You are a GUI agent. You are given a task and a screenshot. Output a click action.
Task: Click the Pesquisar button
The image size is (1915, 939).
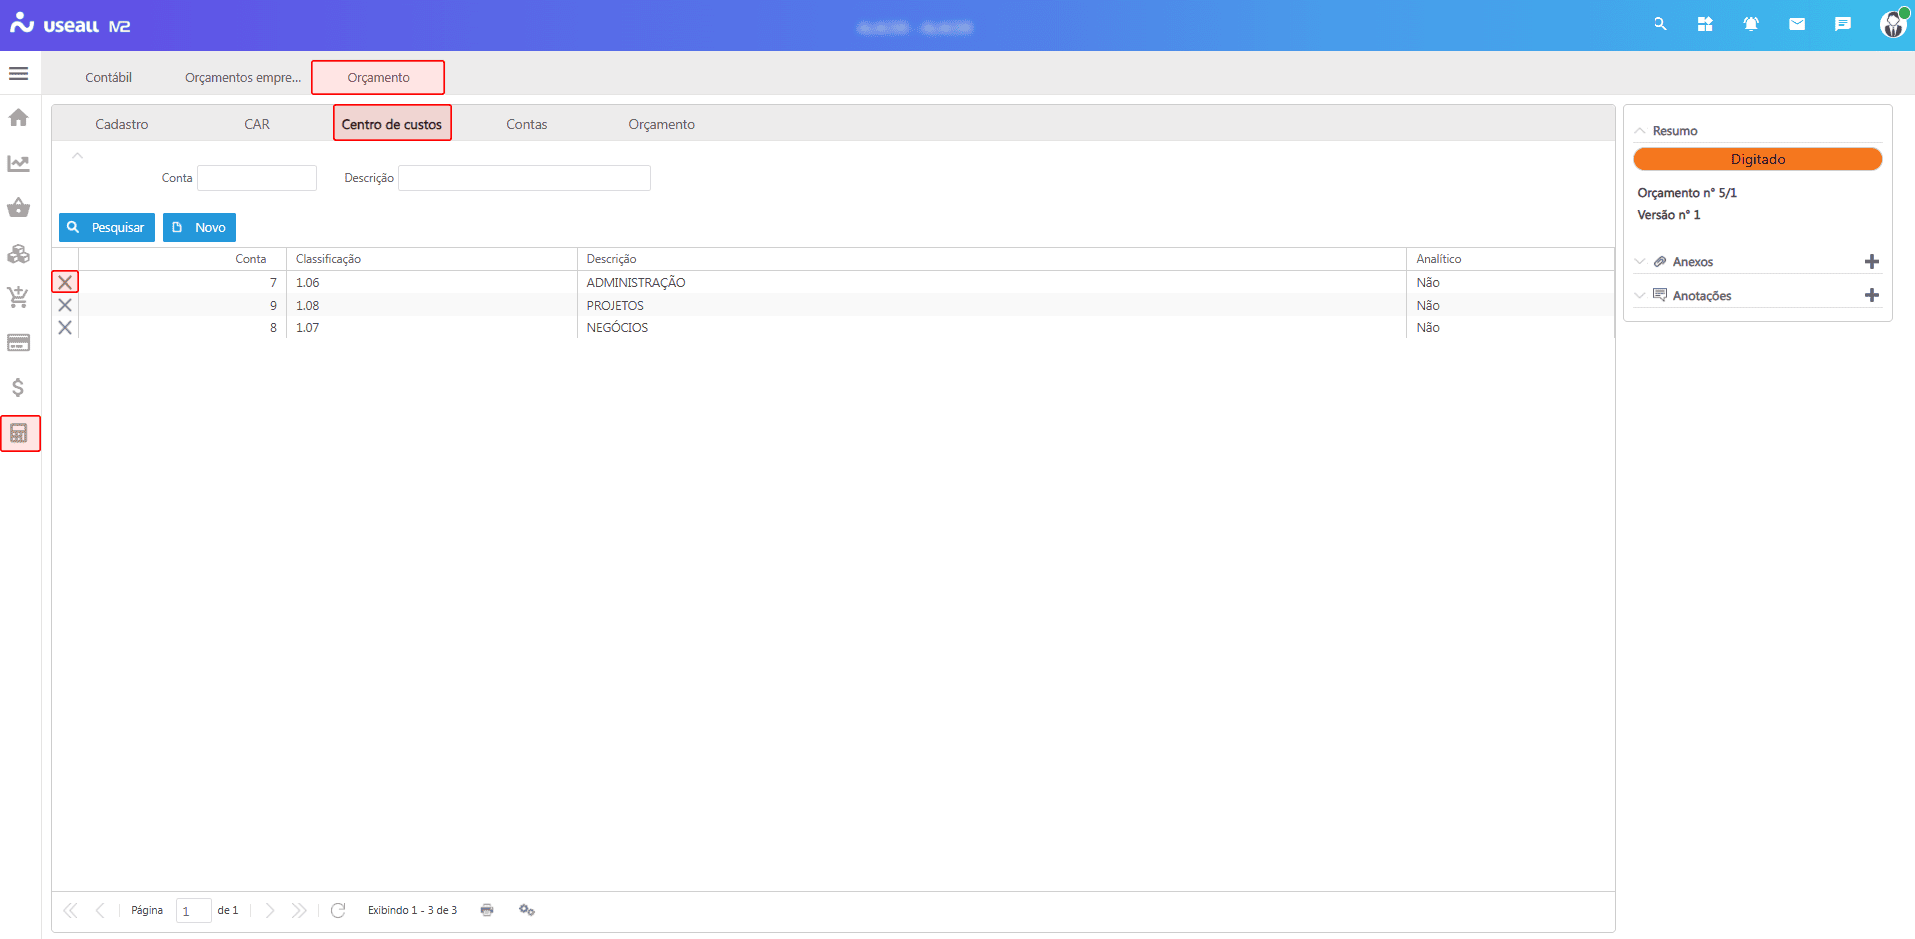(107, 228)
